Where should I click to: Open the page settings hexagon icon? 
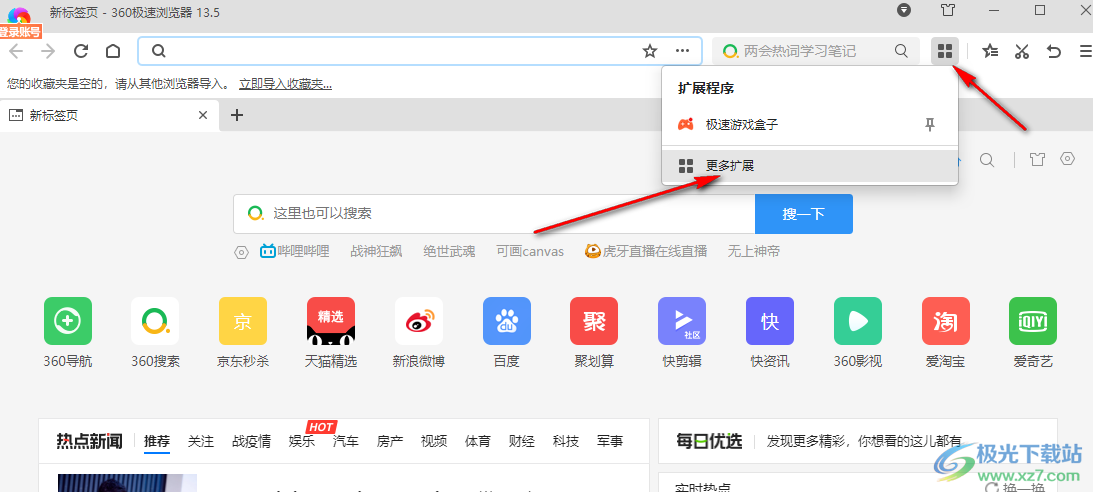1067,160
